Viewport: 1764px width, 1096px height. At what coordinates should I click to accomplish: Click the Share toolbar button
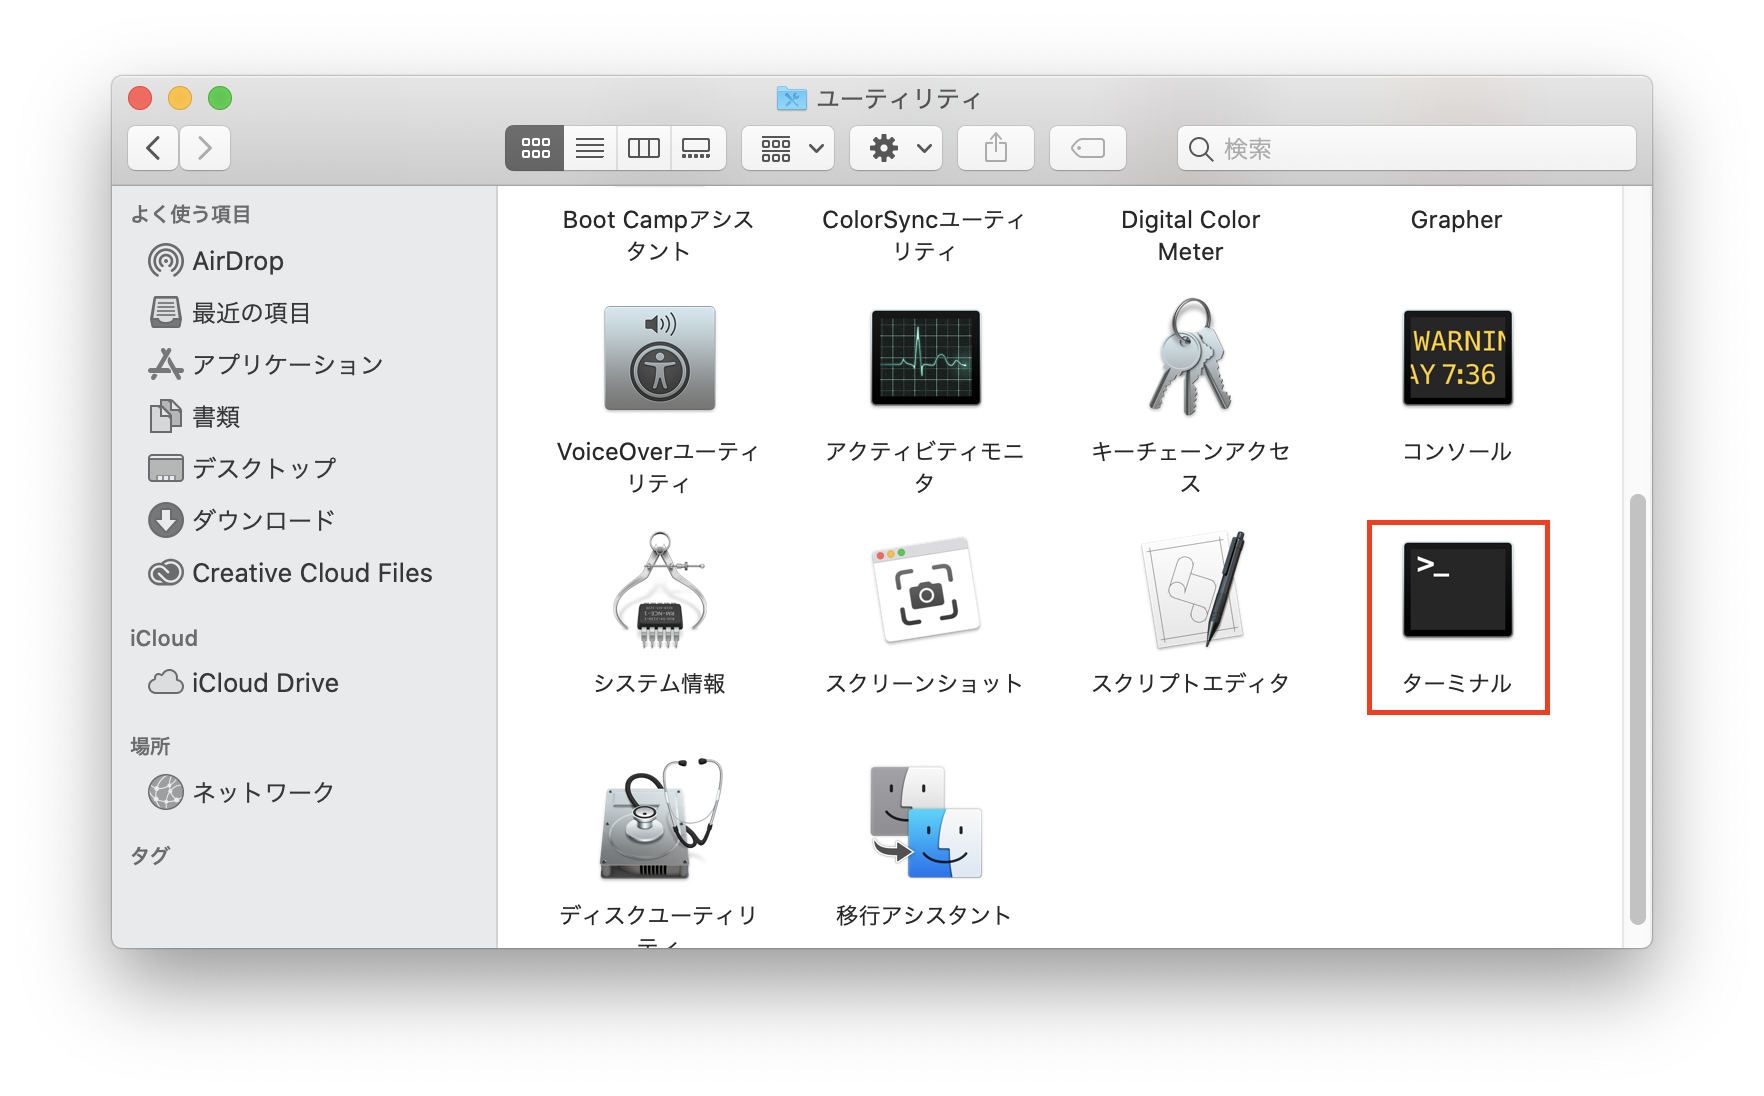(x=996, y=148)
